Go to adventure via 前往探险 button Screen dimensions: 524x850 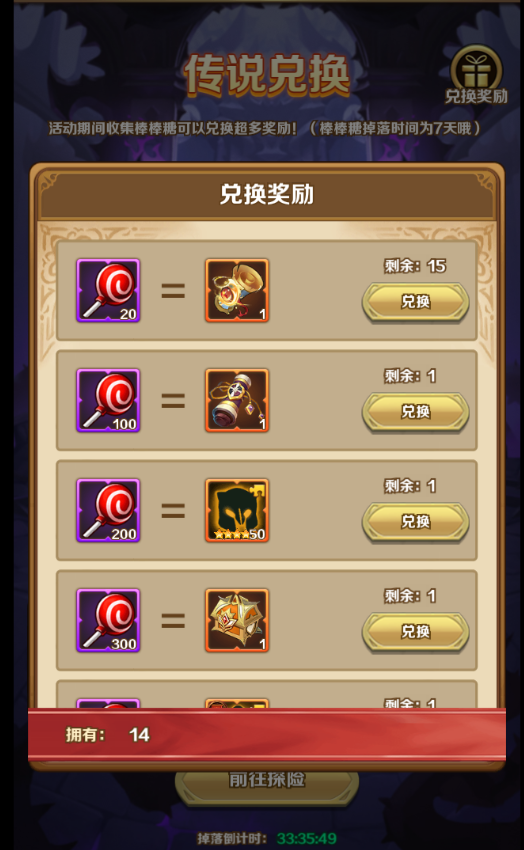(x=267, y=780)
